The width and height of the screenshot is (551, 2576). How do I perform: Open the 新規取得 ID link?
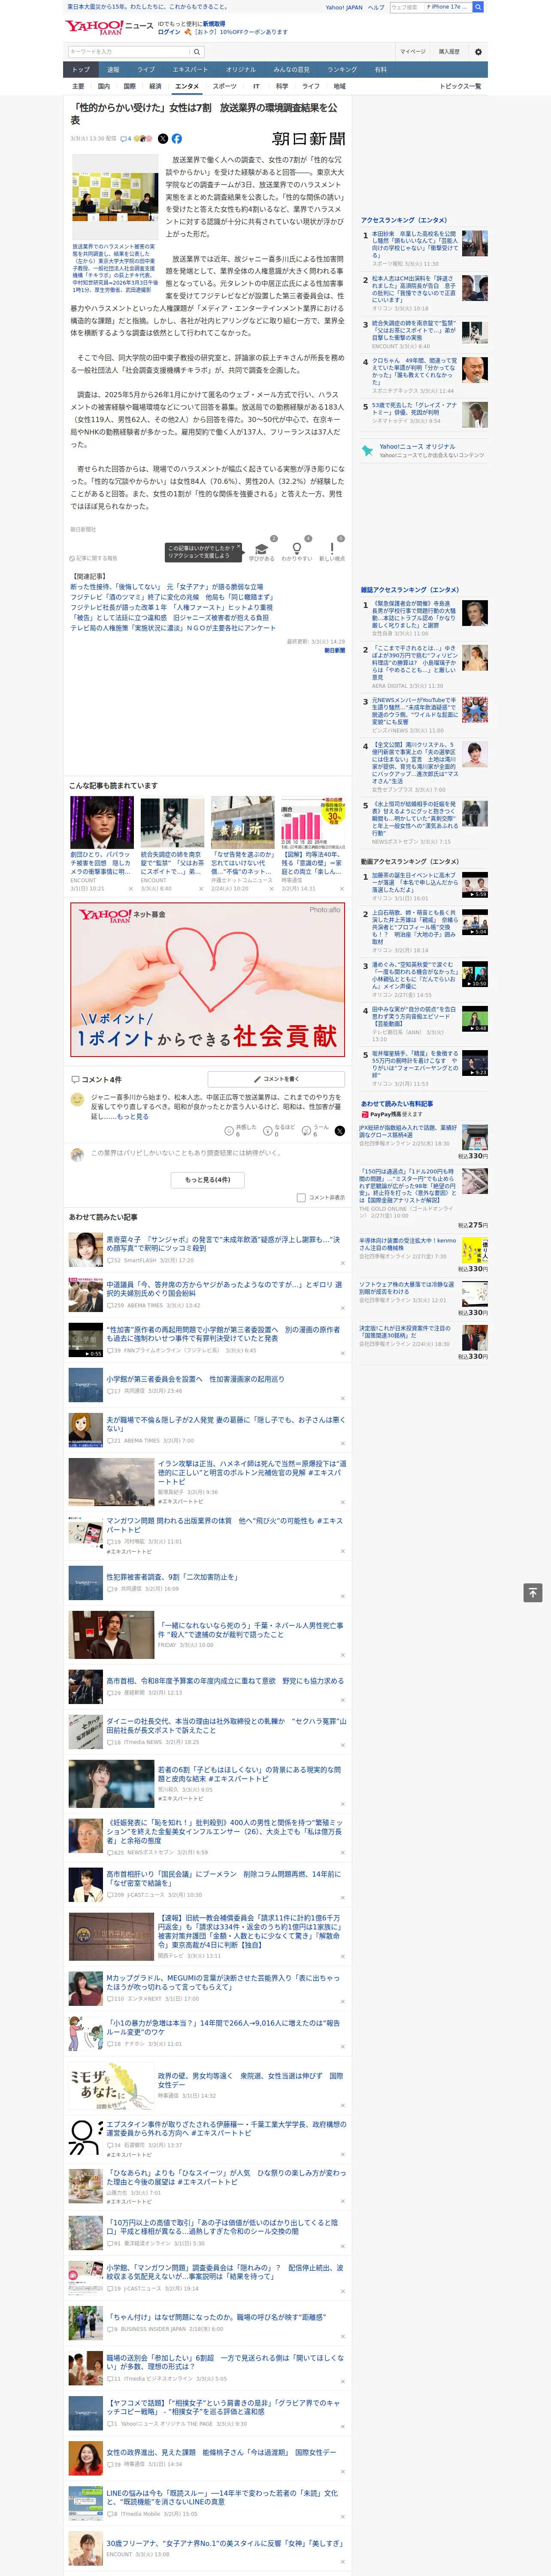click(214, 23)
